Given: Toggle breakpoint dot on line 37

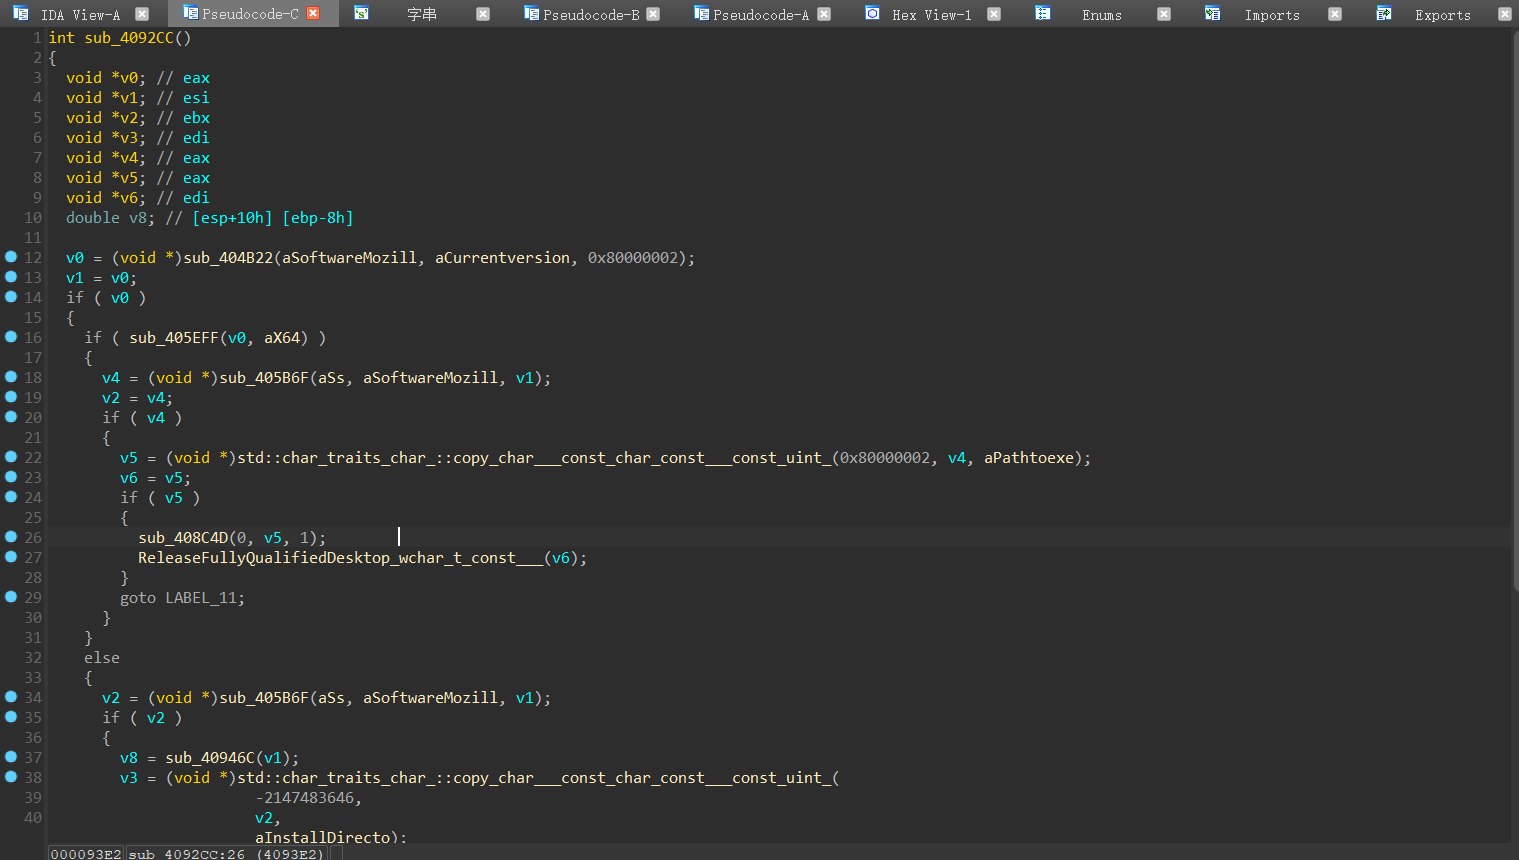Looking at the screenshot, I should 11,757.
